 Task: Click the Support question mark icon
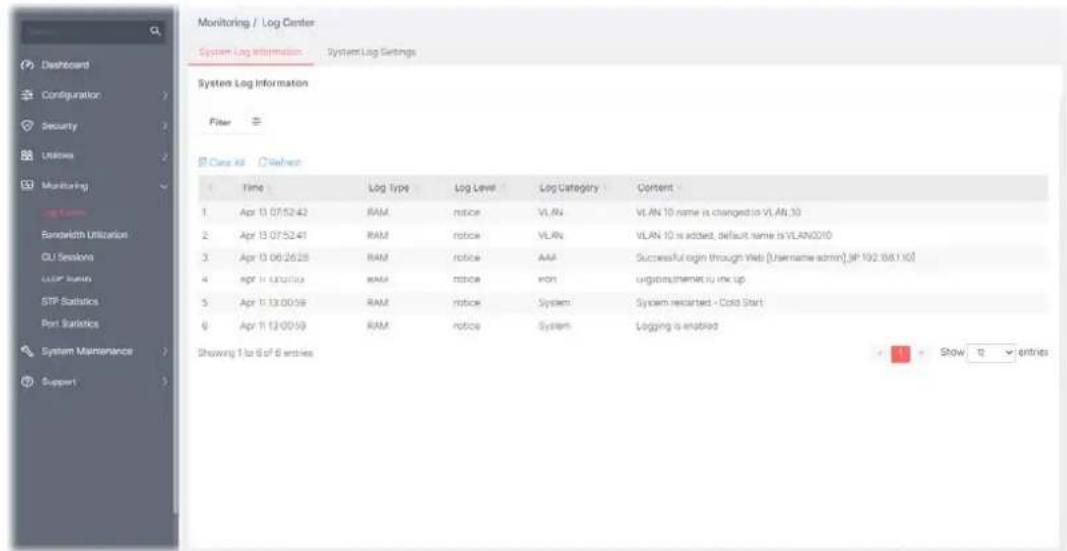coord(29,381)
